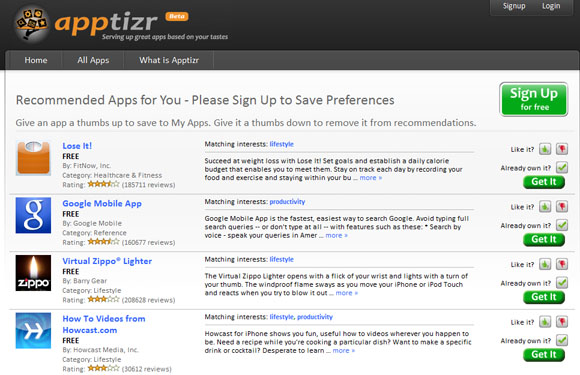Thumbs down Virtual Zippo Lighter
This screenshot has height=375, width=580.
(x=562, y=264)
